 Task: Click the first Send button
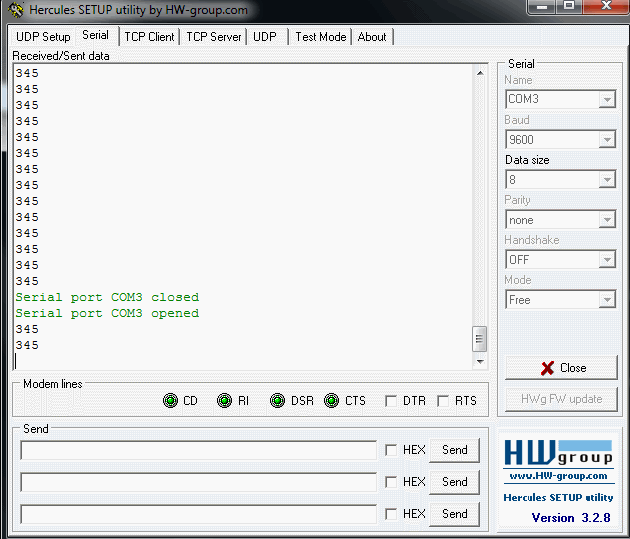coord(454,450)
